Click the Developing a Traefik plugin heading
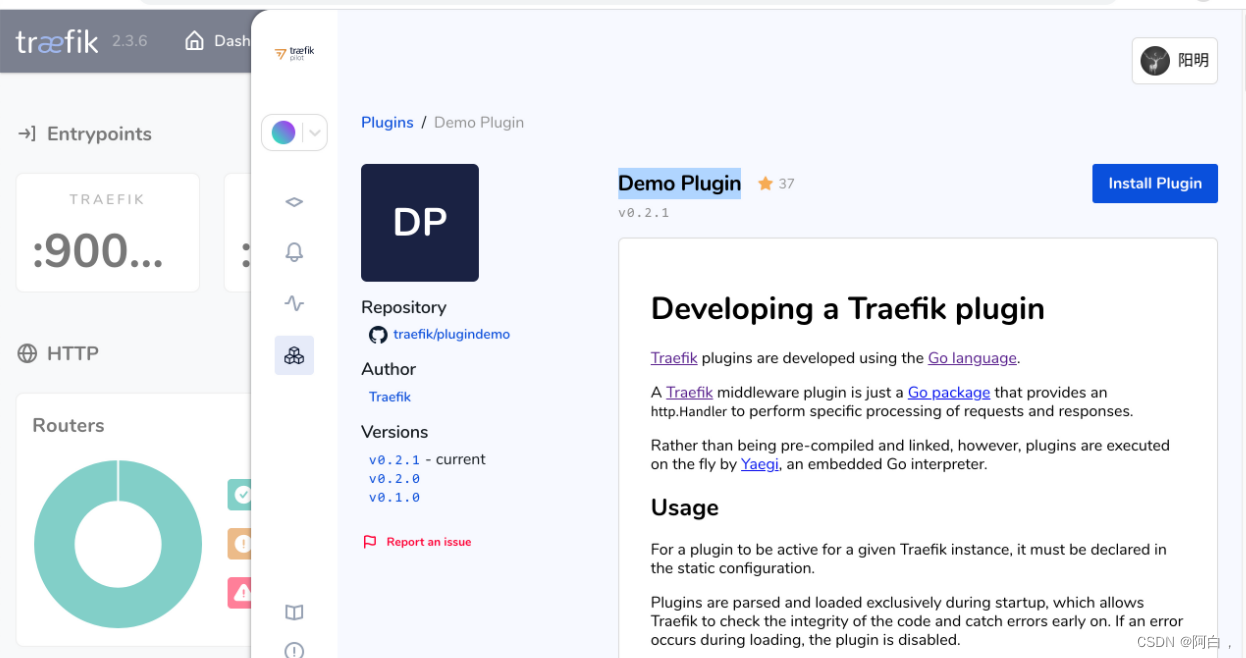This screenshot has width=1246, height=658. [848, 309]
